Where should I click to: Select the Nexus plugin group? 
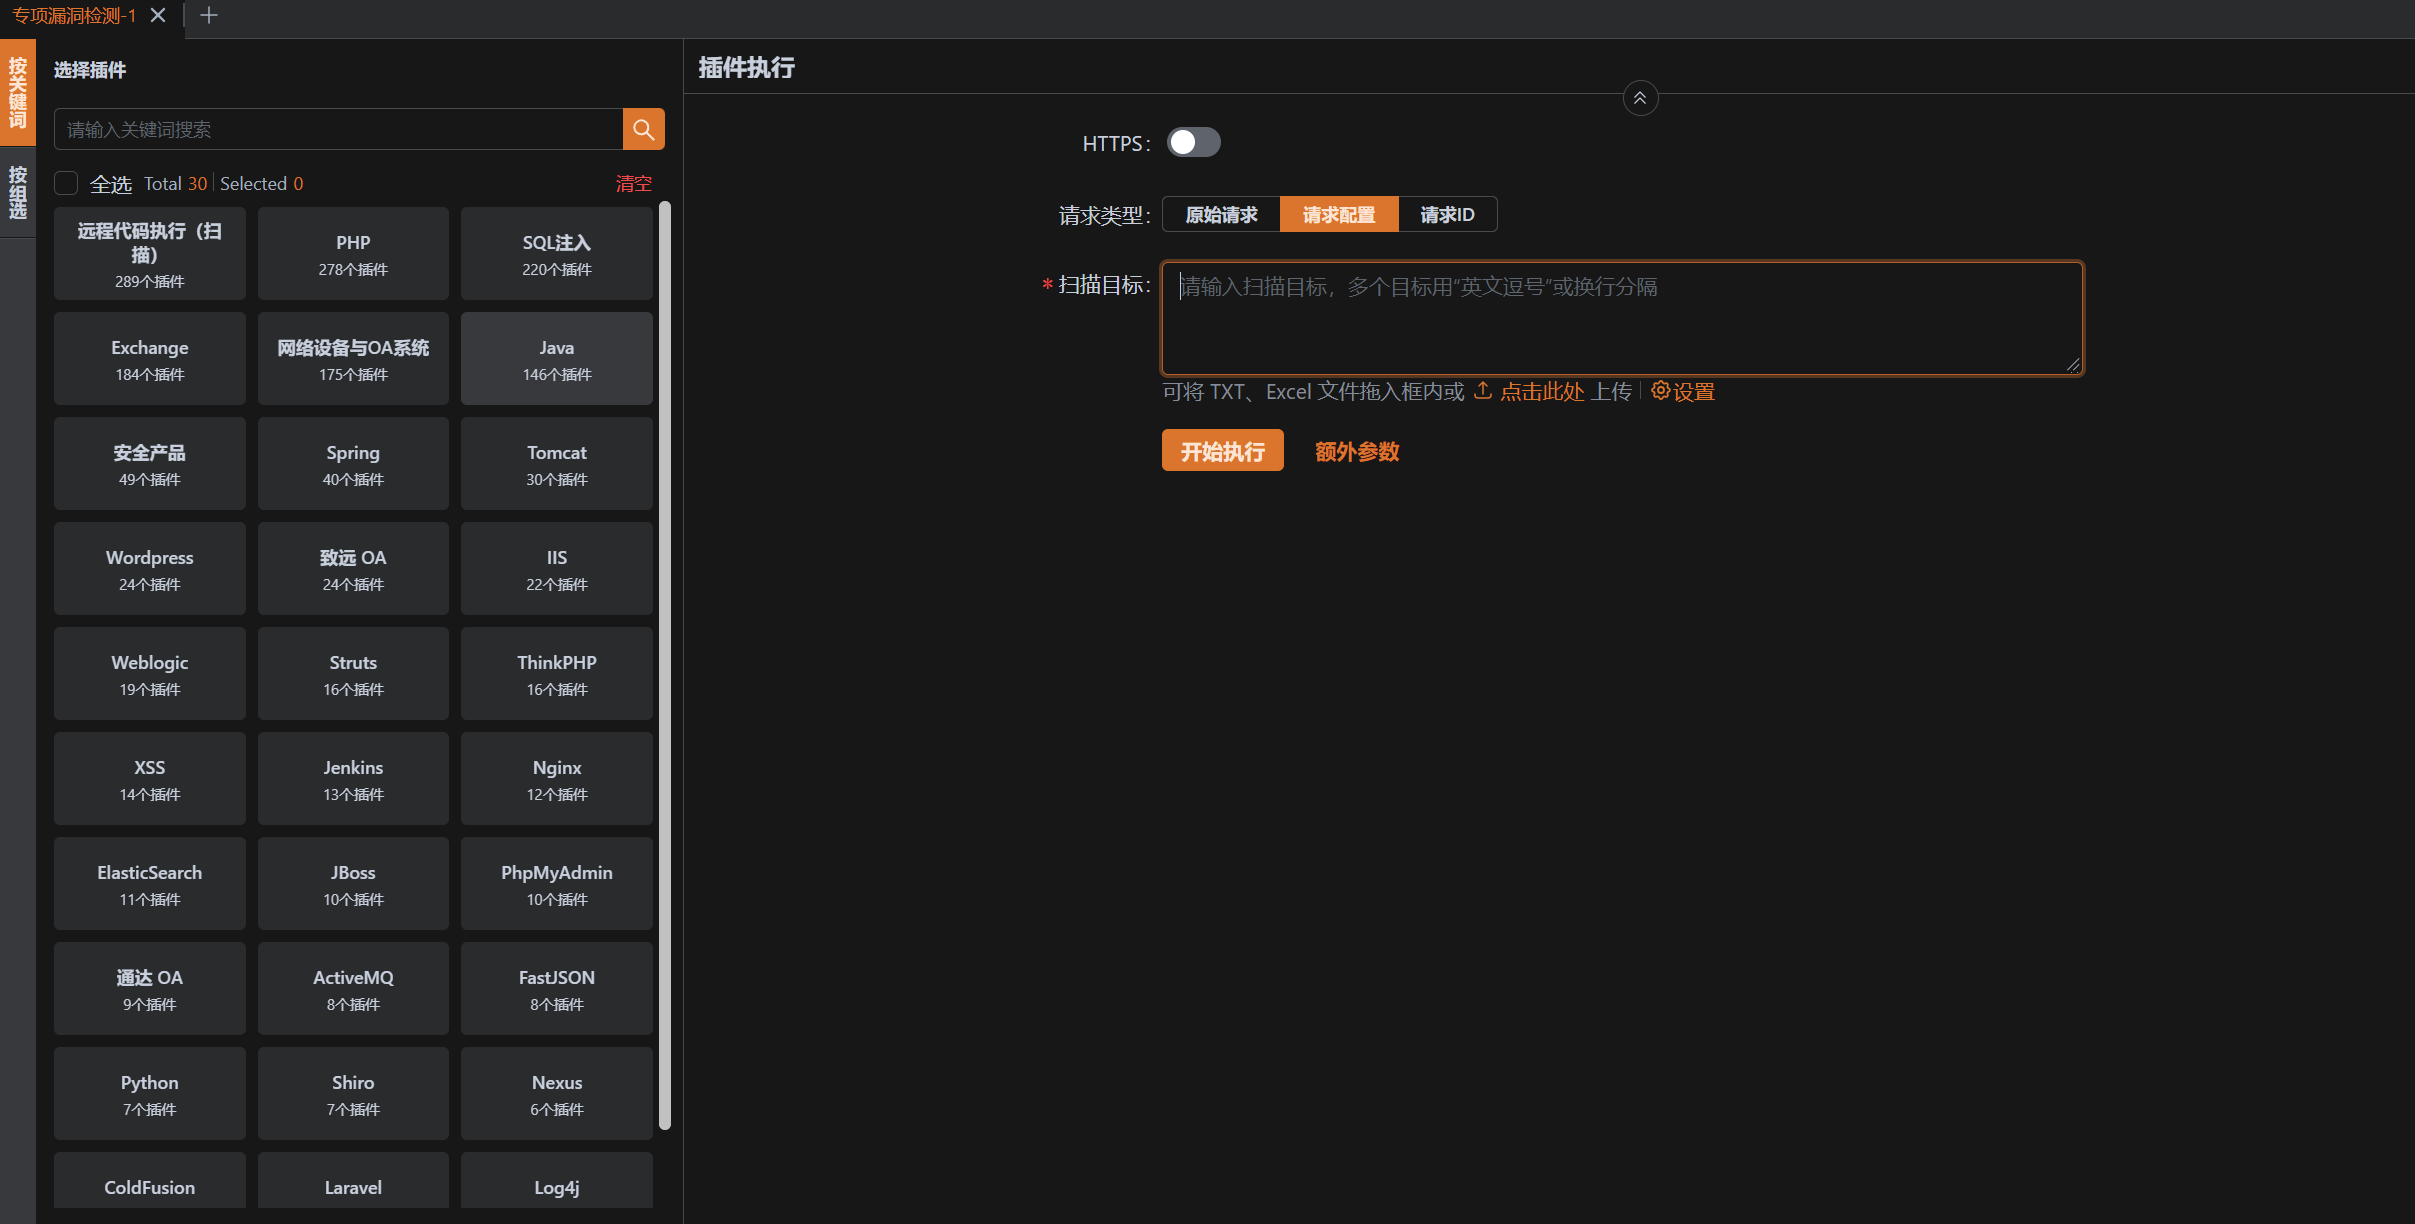[557, 1094]
